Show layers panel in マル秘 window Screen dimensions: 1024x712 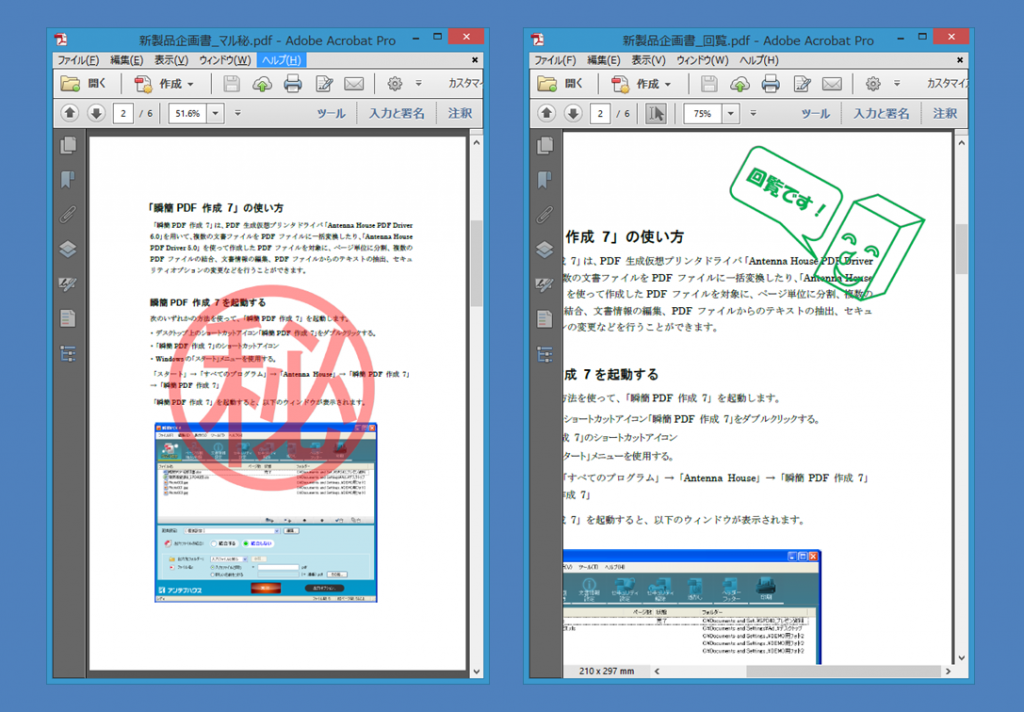tap(68, 249)
